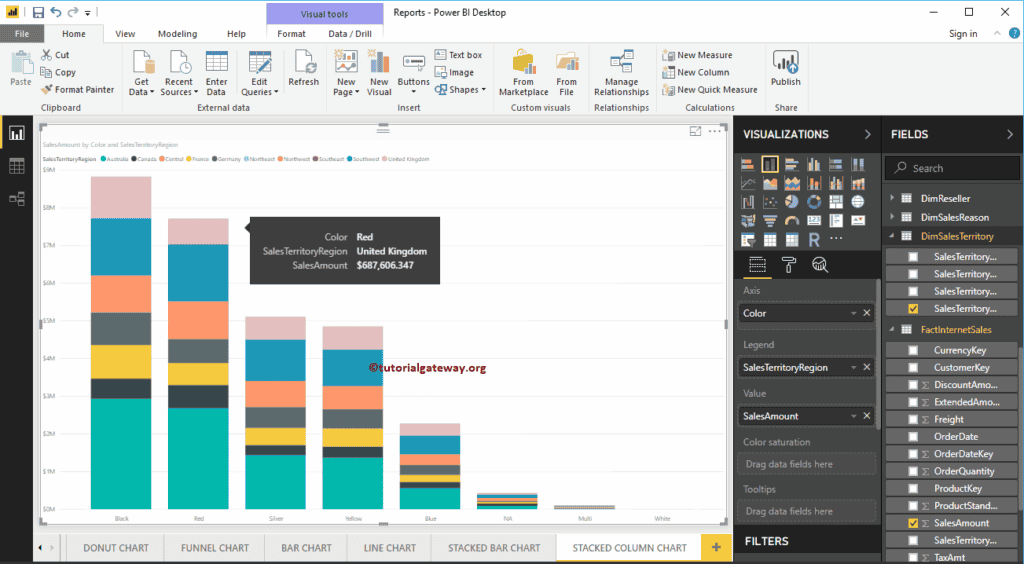Image resolution: width=1024 pixels, height=564 pixels.
Task: Collapse the Visualizations pane chevron
Action: tap(867, 134)
